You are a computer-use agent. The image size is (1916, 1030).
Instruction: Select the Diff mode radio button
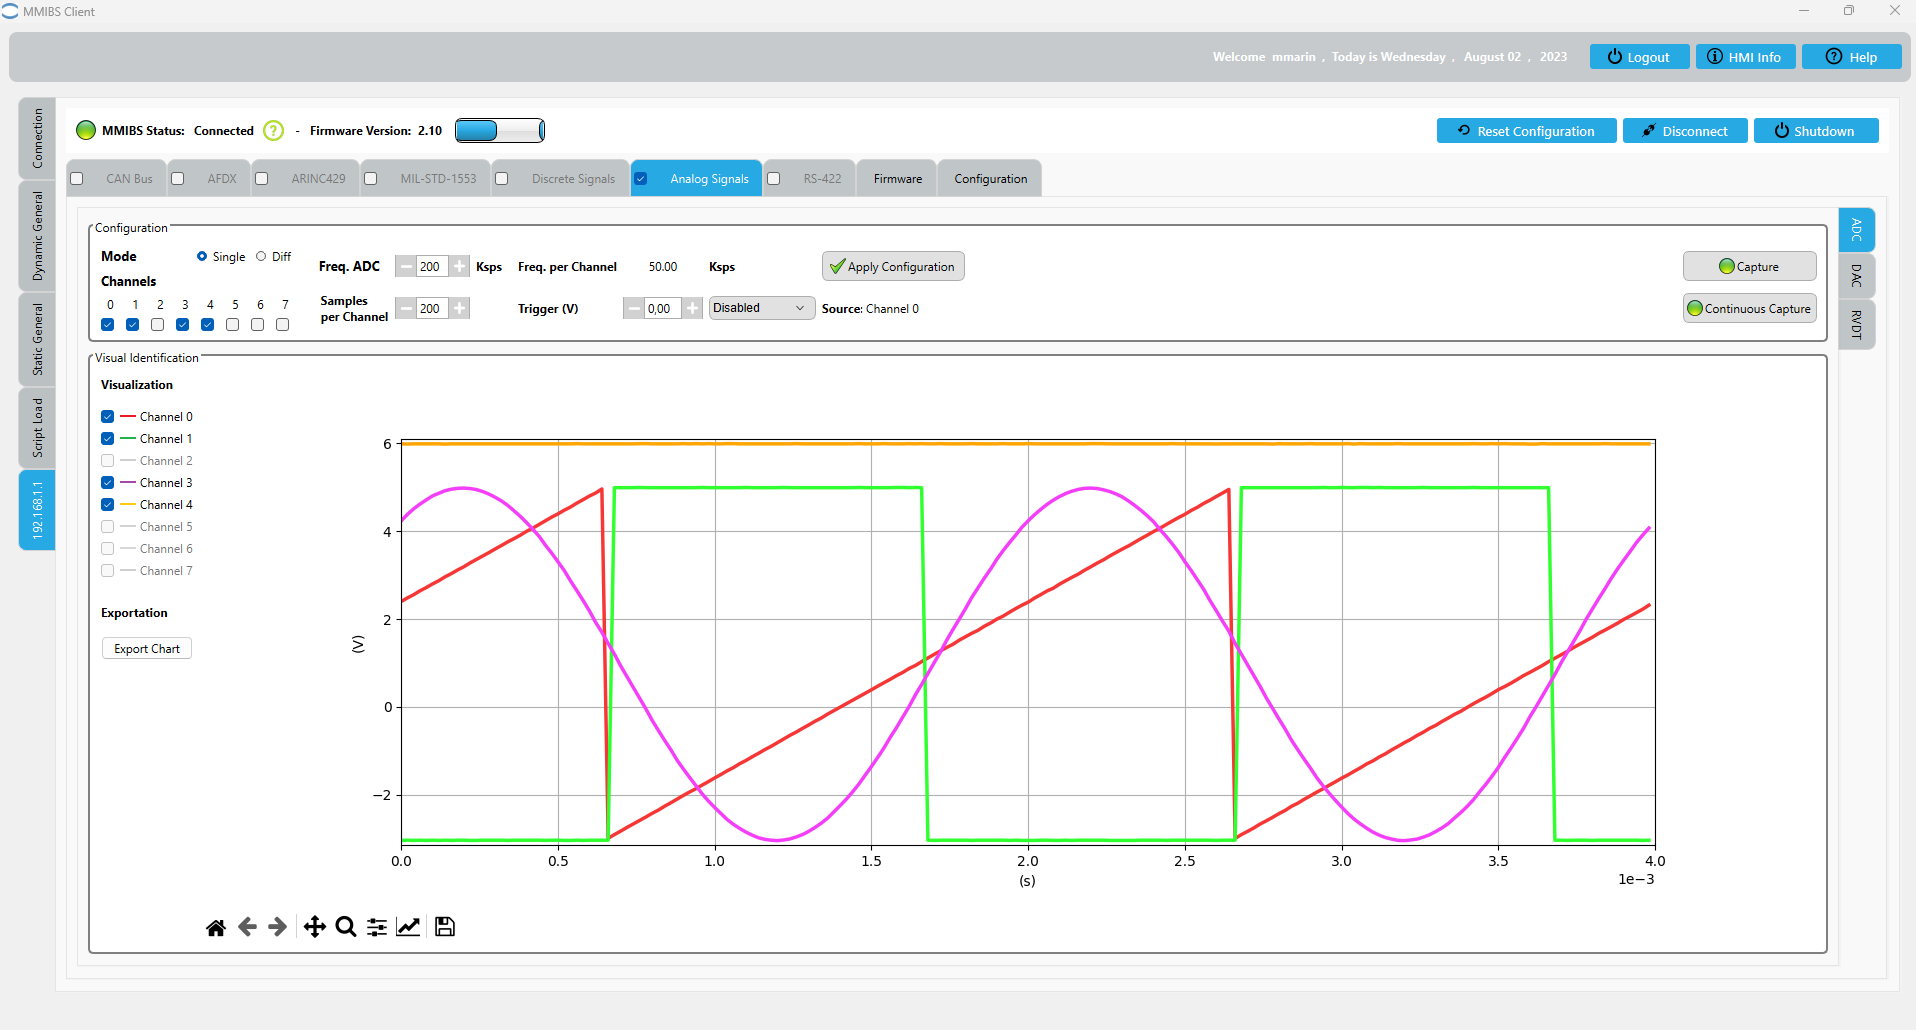pos(261,257)
